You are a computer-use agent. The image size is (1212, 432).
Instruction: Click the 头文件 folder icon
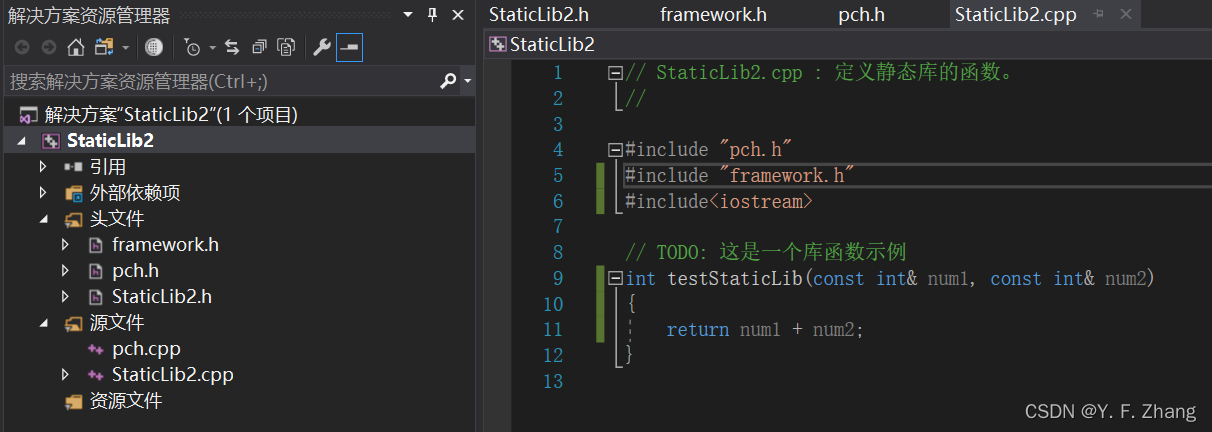73,219
